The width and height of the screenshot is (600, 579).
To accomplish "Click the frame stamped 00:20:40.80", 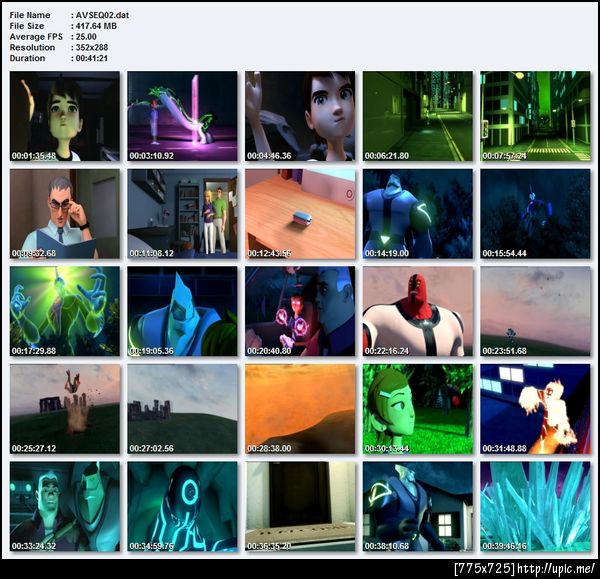I will tap(300, 311).
